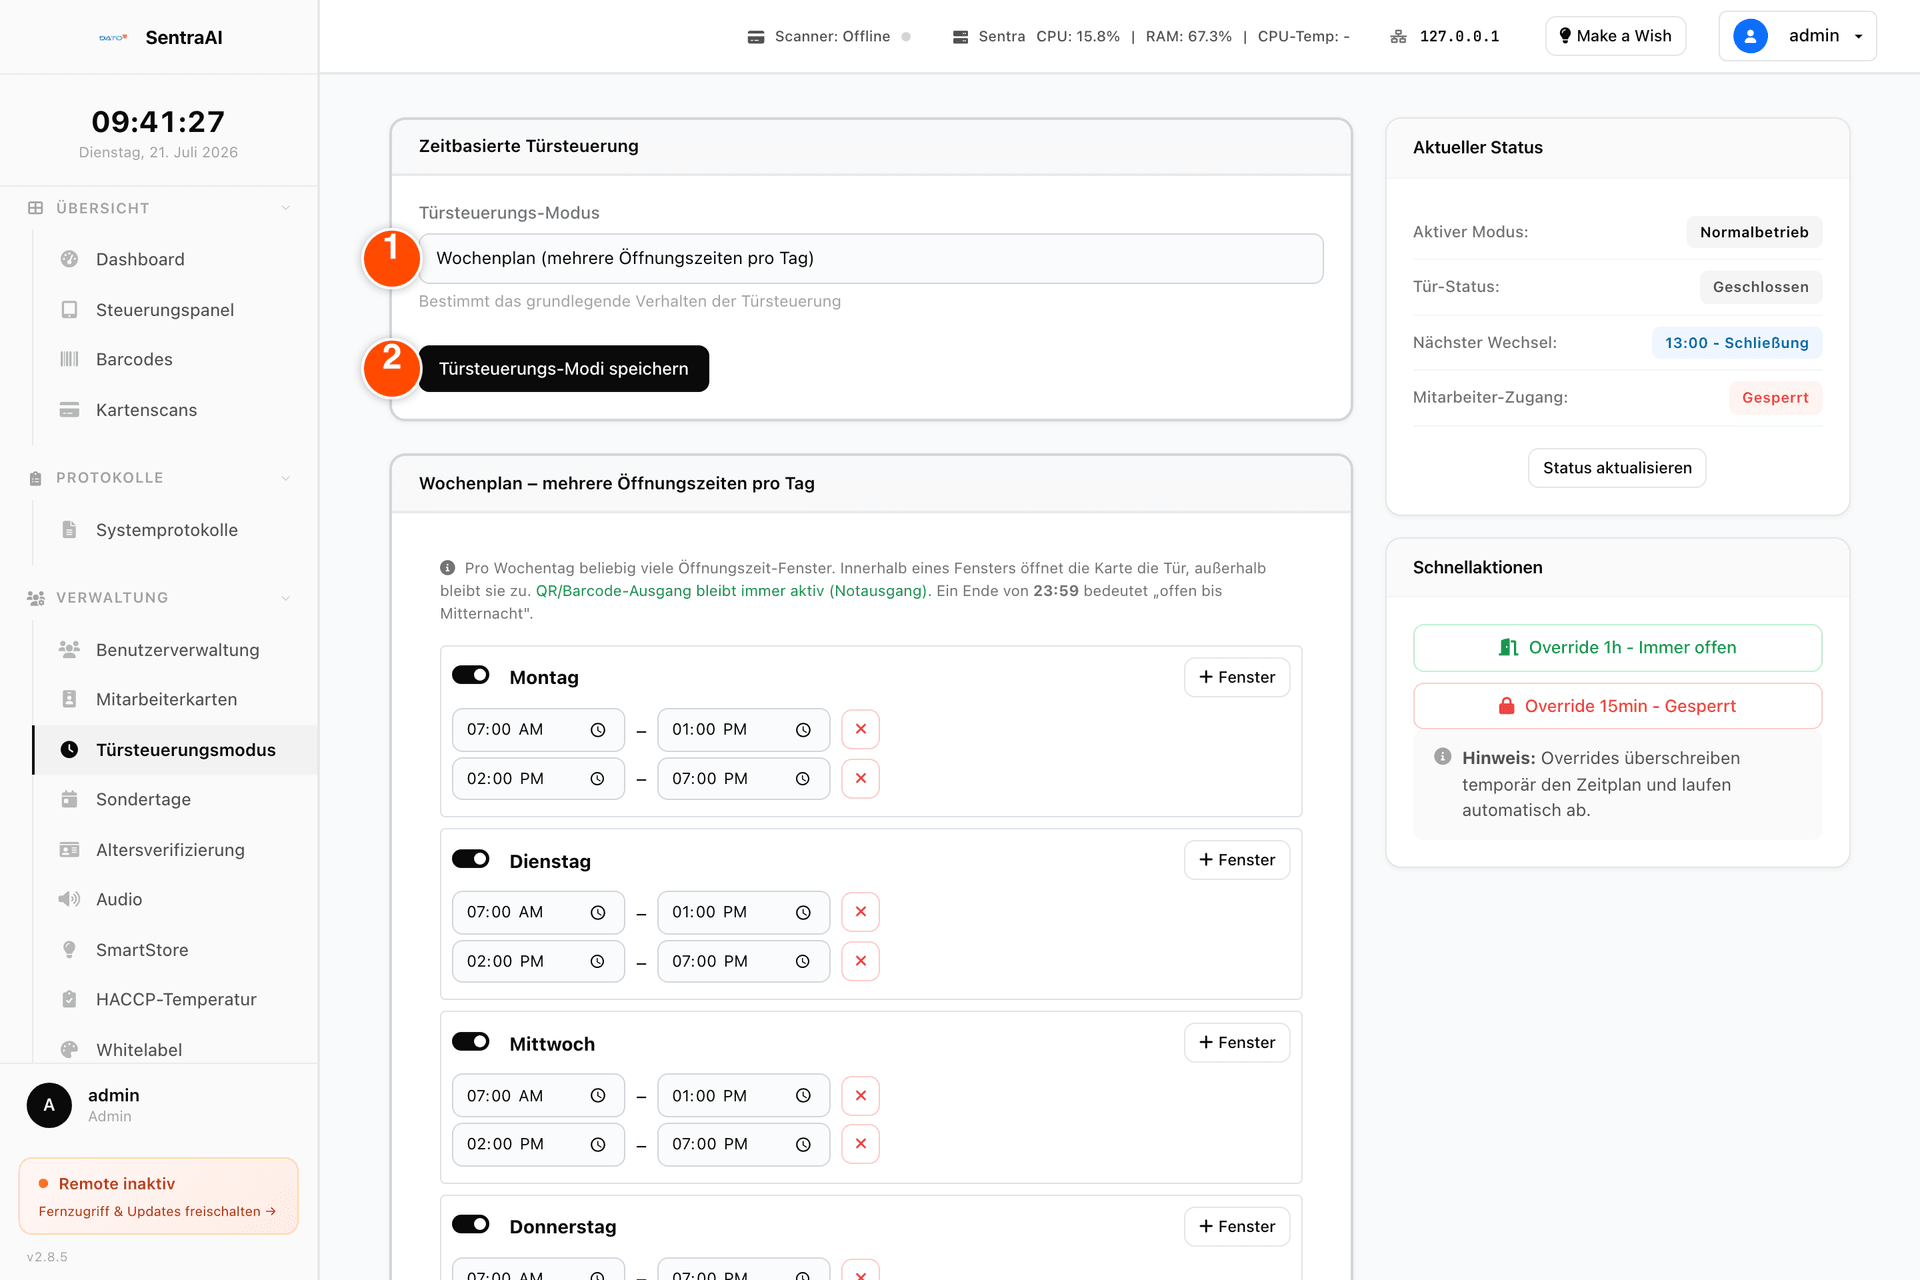This screenshot has height=1280, width=1920.
Task: Click the Gesperrt status badge
Action: 1775,398
